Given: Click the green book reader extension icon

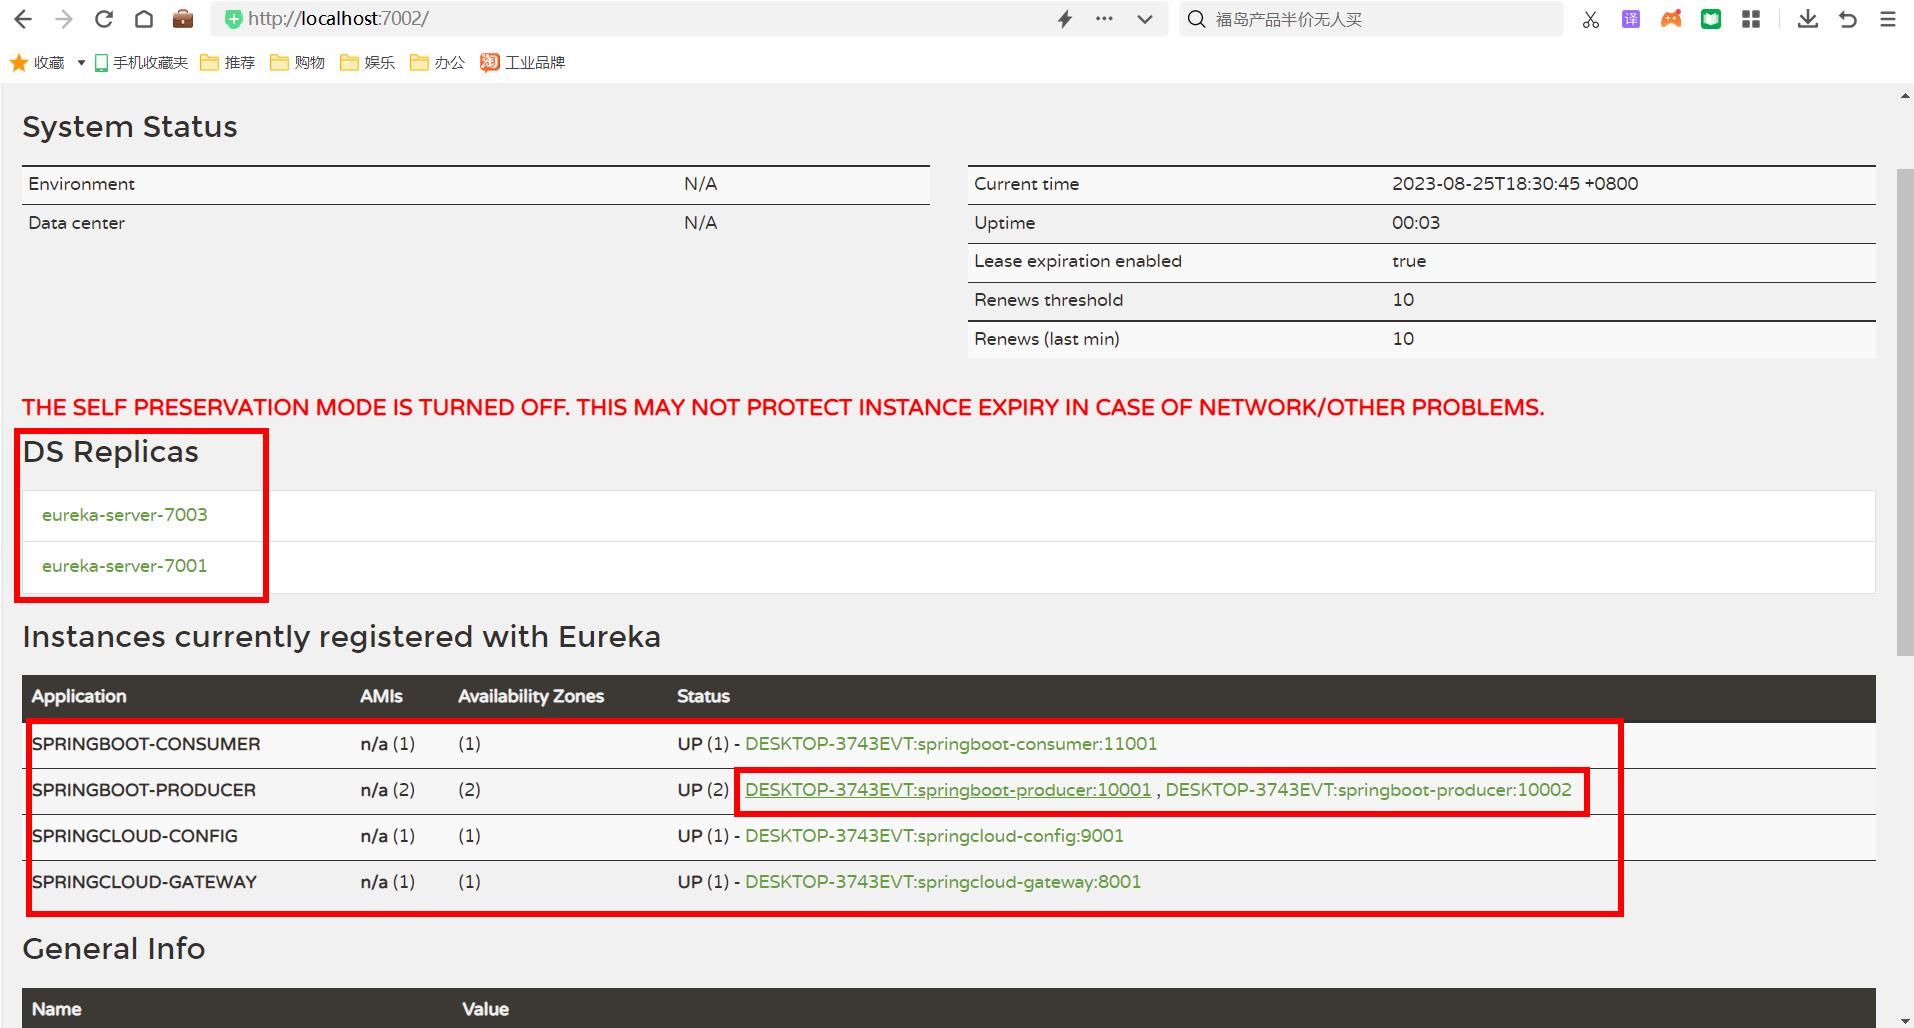Looking at the screenshot, I should click(1711, 19).
